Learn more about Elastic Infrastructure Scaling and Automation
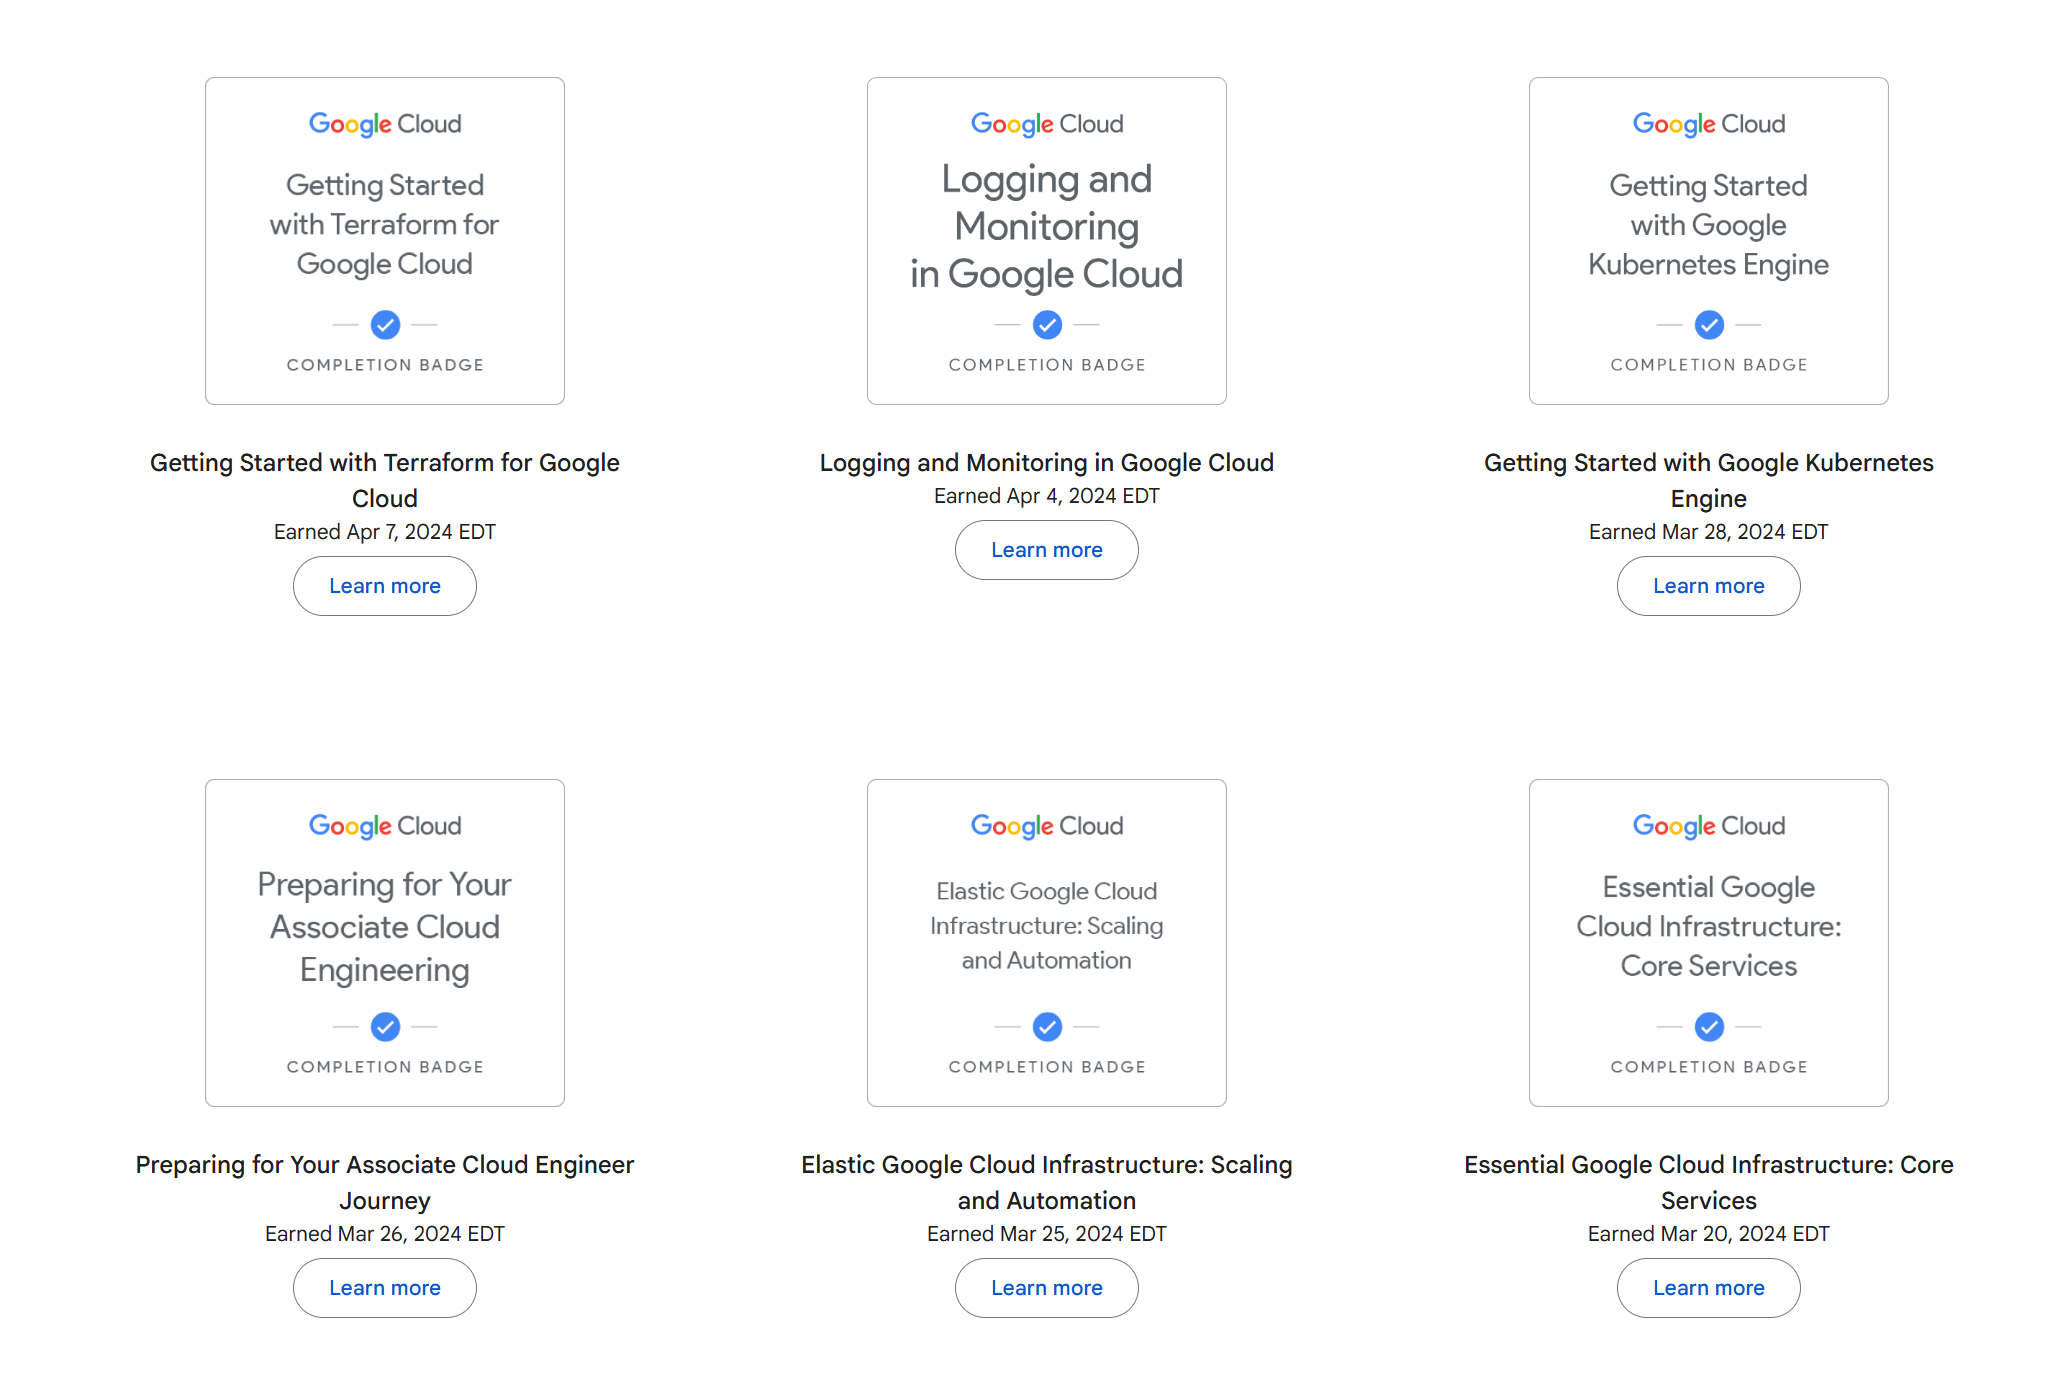The height and width of the screenshot is (1380, 2070). (x=1047, y=1288)
